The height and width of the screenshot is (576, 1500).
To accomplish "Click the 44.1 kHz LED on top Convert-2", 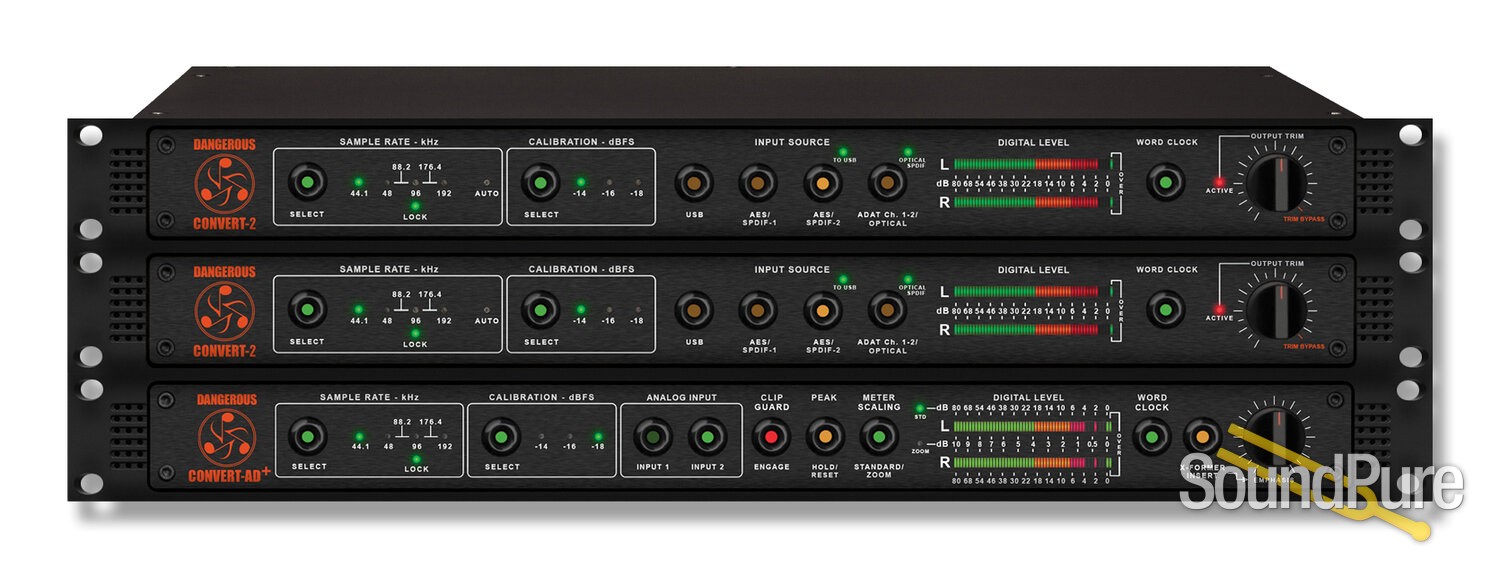I will [x=359, y=182].
